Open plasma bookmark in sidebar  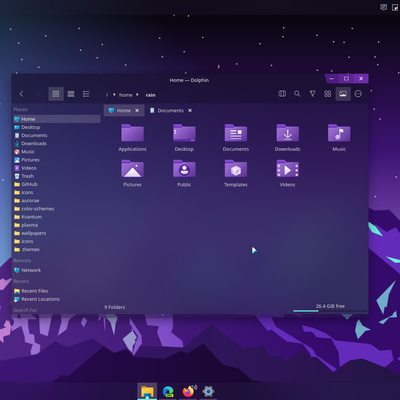[x=57, y=225]
